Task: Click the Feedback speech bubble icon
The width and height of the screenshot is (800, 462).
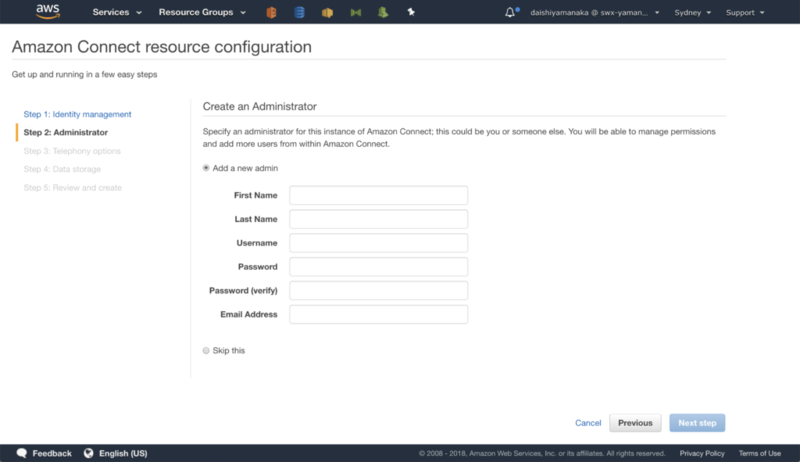Action: pyautogui.click(x=21, y=453)
